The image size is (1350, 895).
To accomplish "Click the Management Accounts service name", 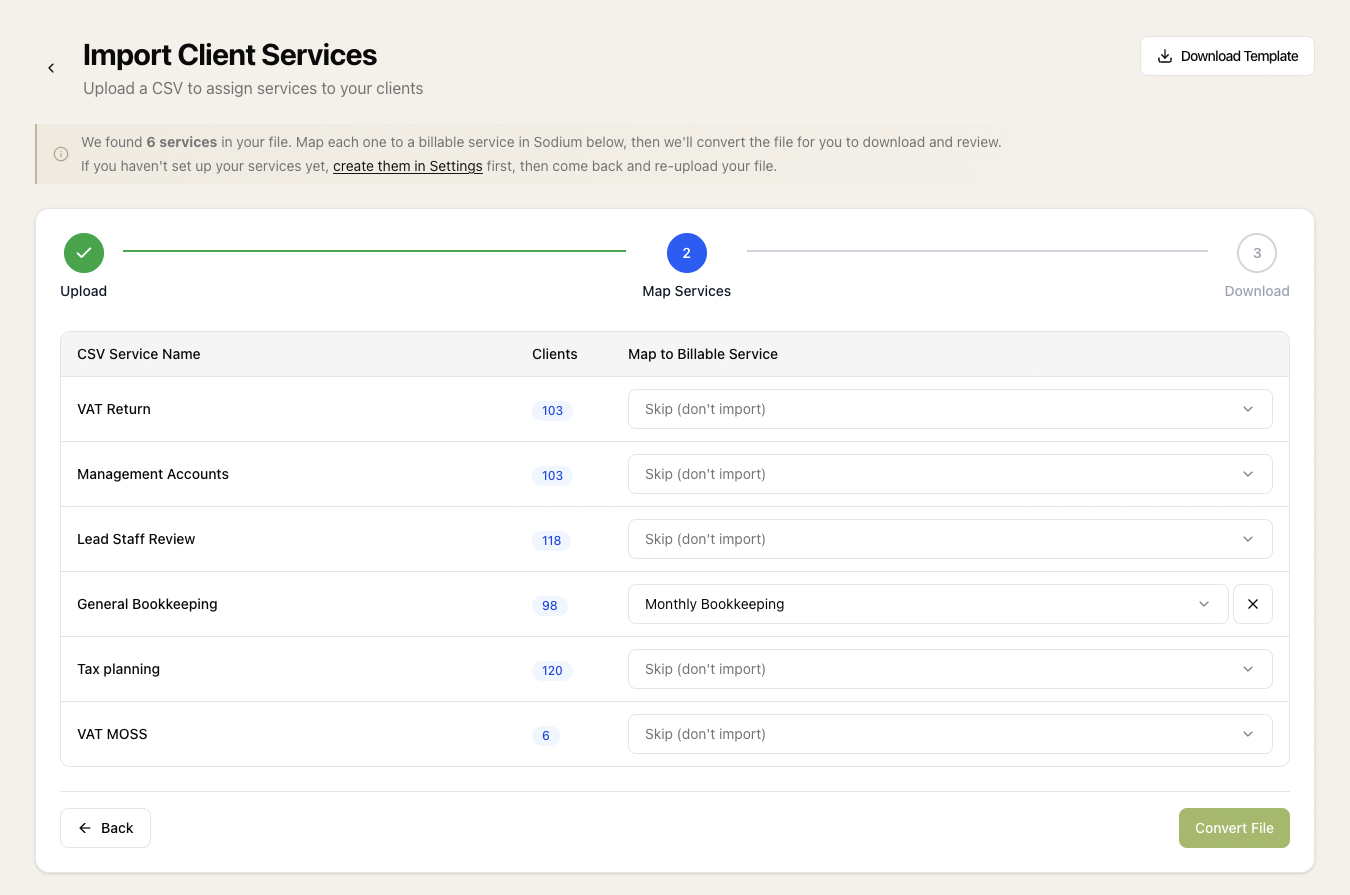I will (153, 474).
